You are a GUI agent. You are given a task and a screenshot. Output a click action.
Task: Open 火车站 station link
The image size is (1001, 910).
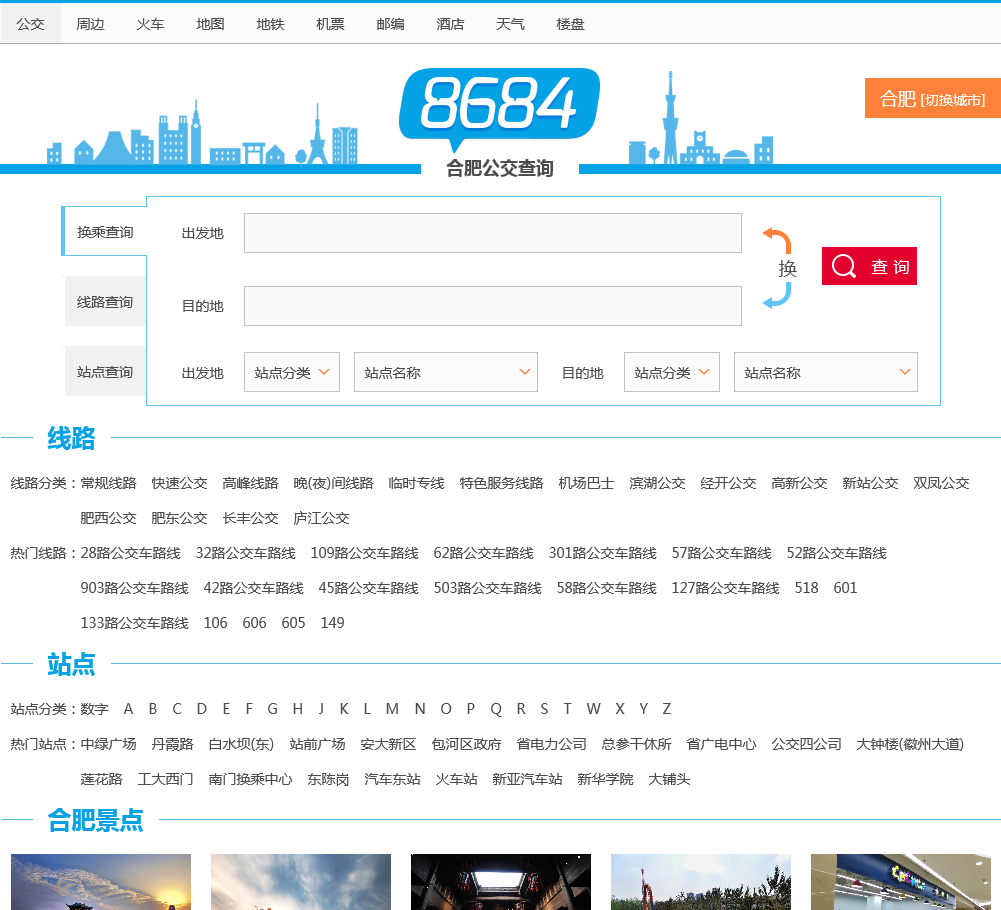point(456,779)
